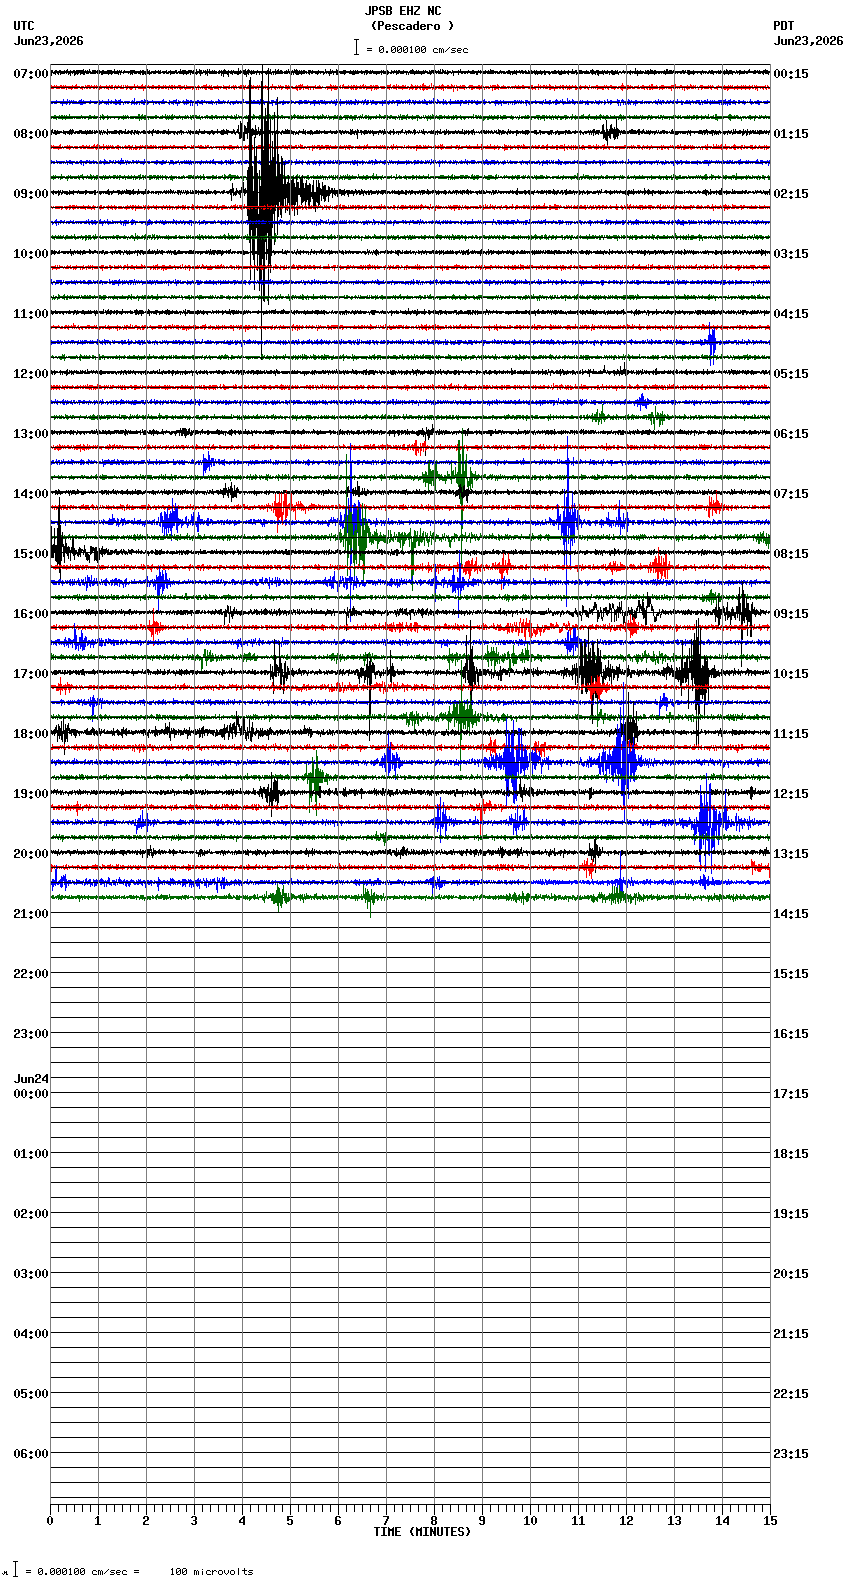Click the '15:00' UTC time label

[x=31, y=554]
